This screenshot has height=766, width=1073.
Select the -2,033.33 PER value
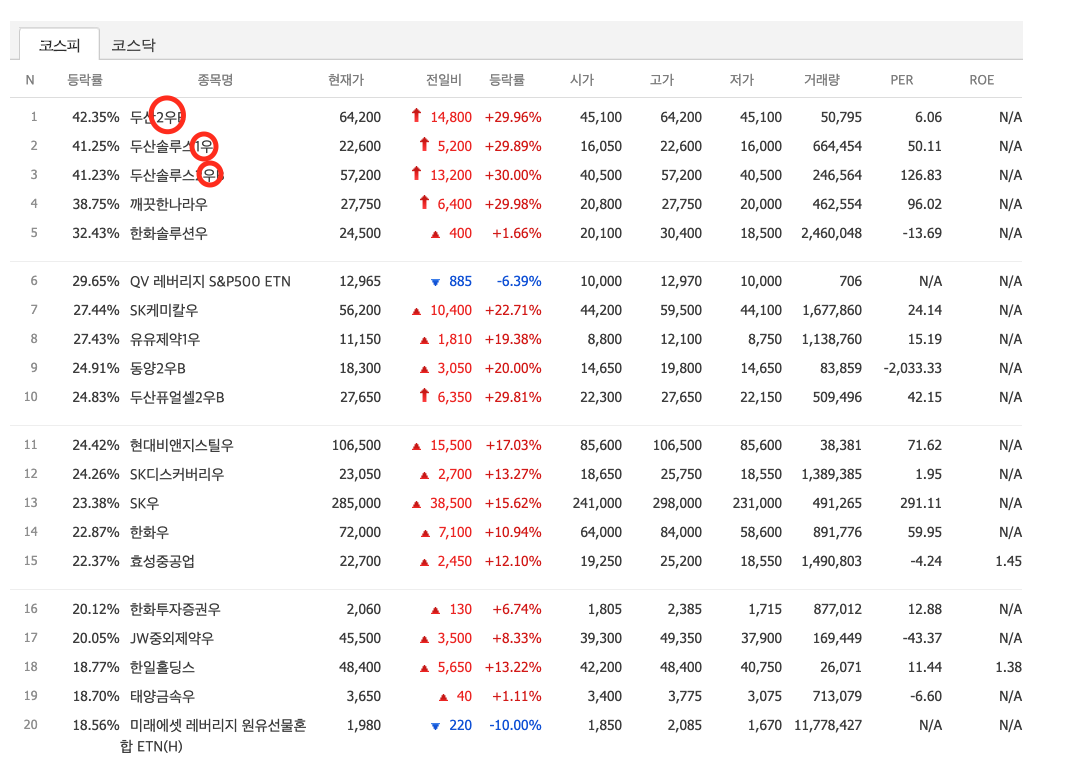click(913, 368)
